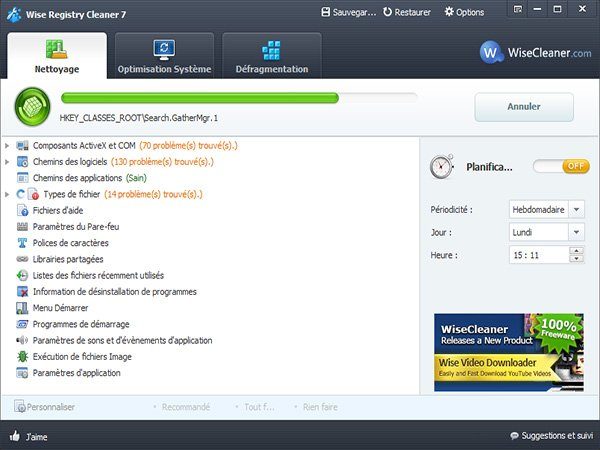The image size is (600, 450).
Task: Click the Options gear icon
Action: pos(449,12)
